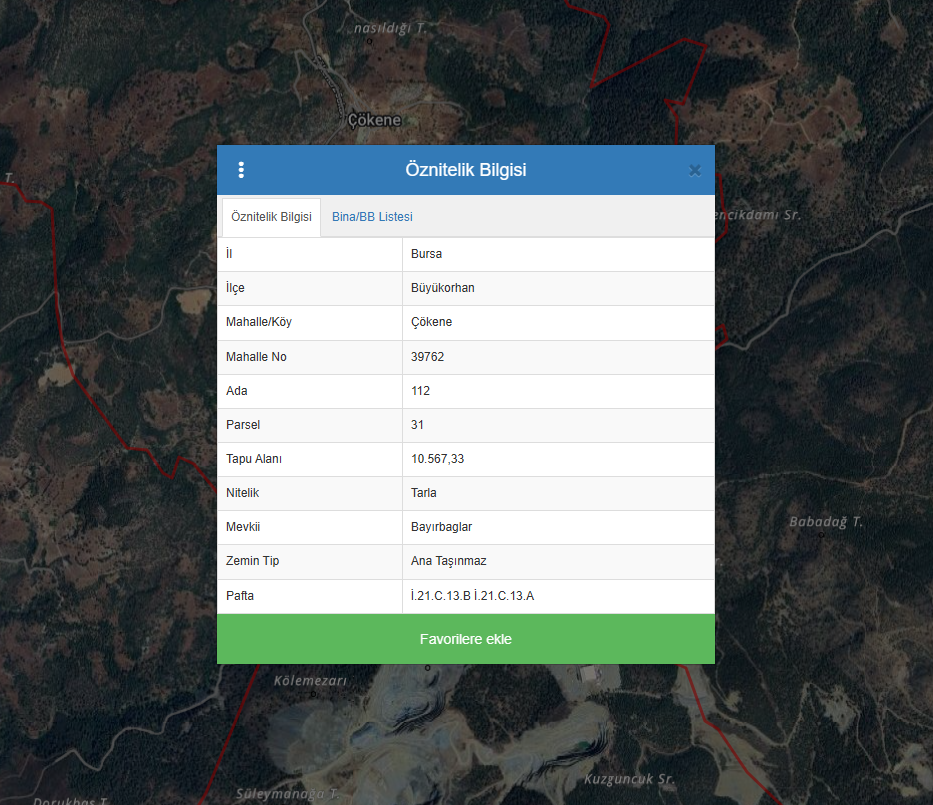Open the three-dot menu in dialog header

(x=241, y=170)
